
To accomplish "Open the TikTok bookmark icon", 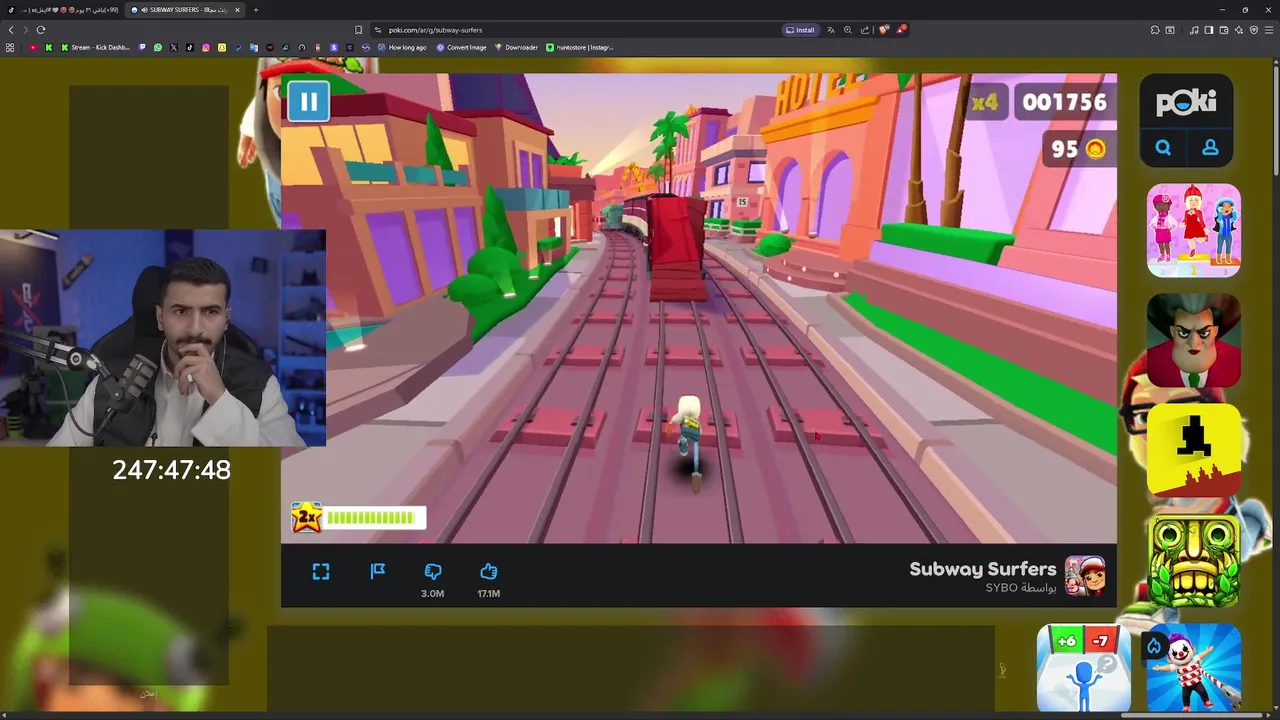I will (190, 47).
